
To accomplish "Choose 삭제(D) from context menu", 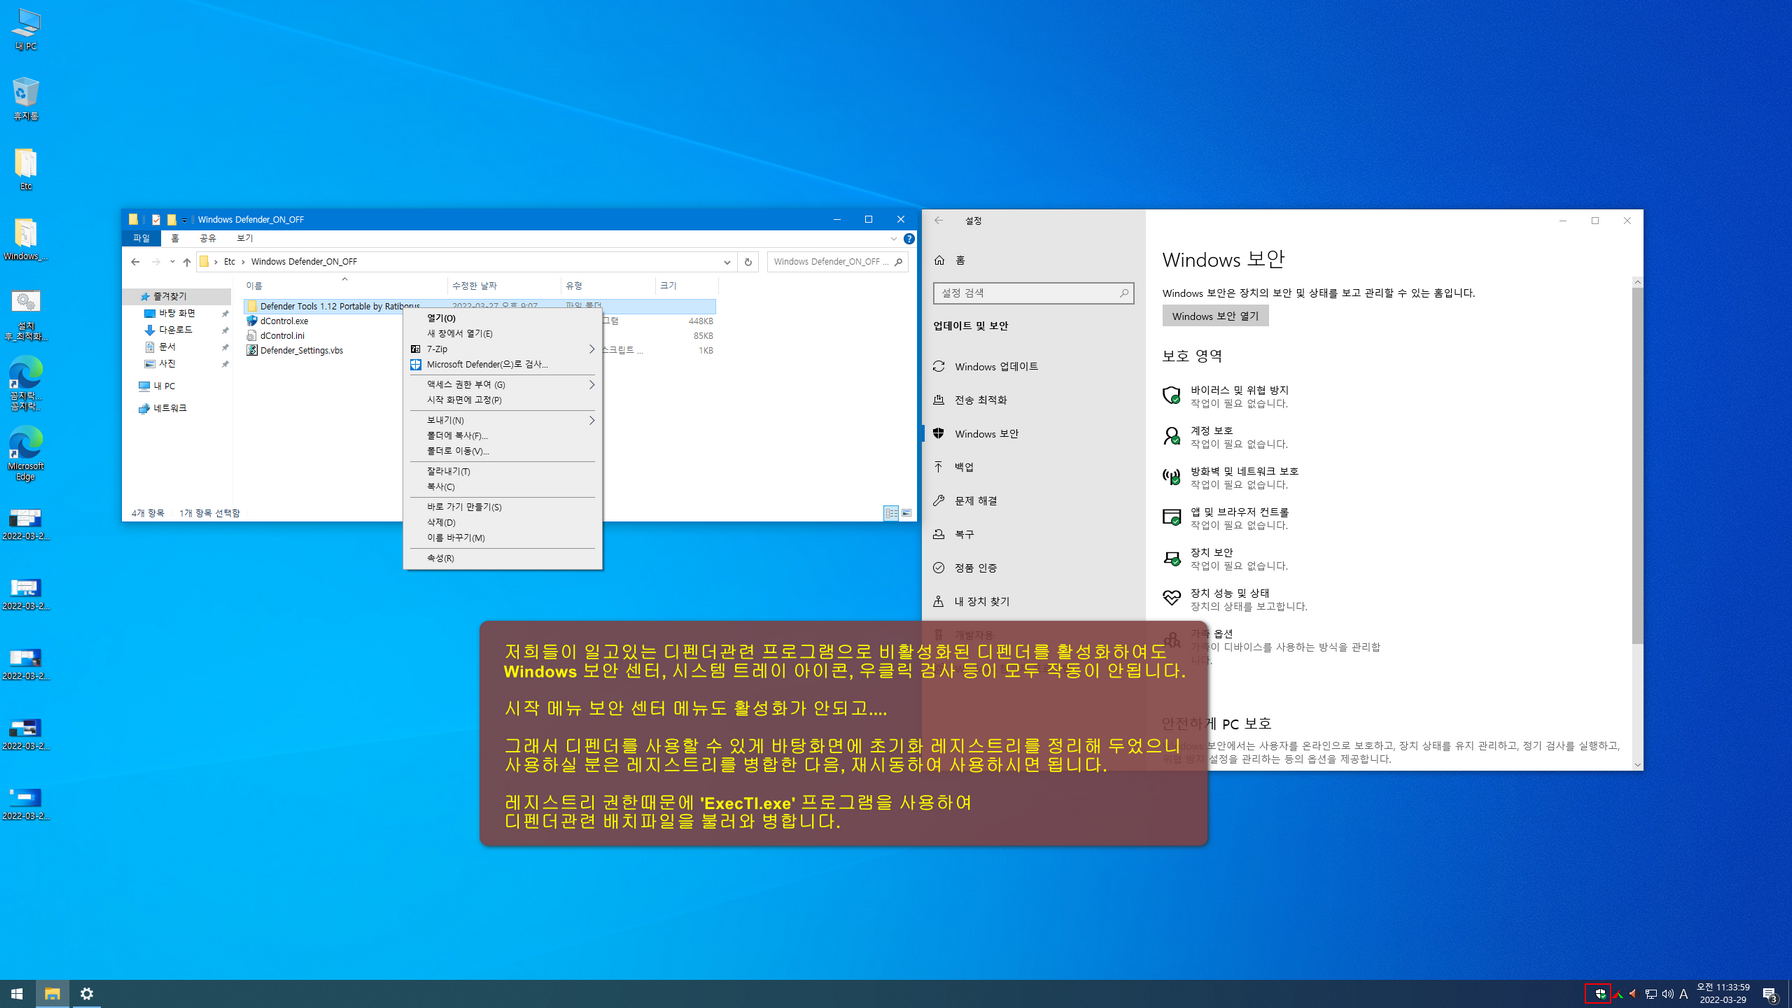I will (x=502, y=523).
